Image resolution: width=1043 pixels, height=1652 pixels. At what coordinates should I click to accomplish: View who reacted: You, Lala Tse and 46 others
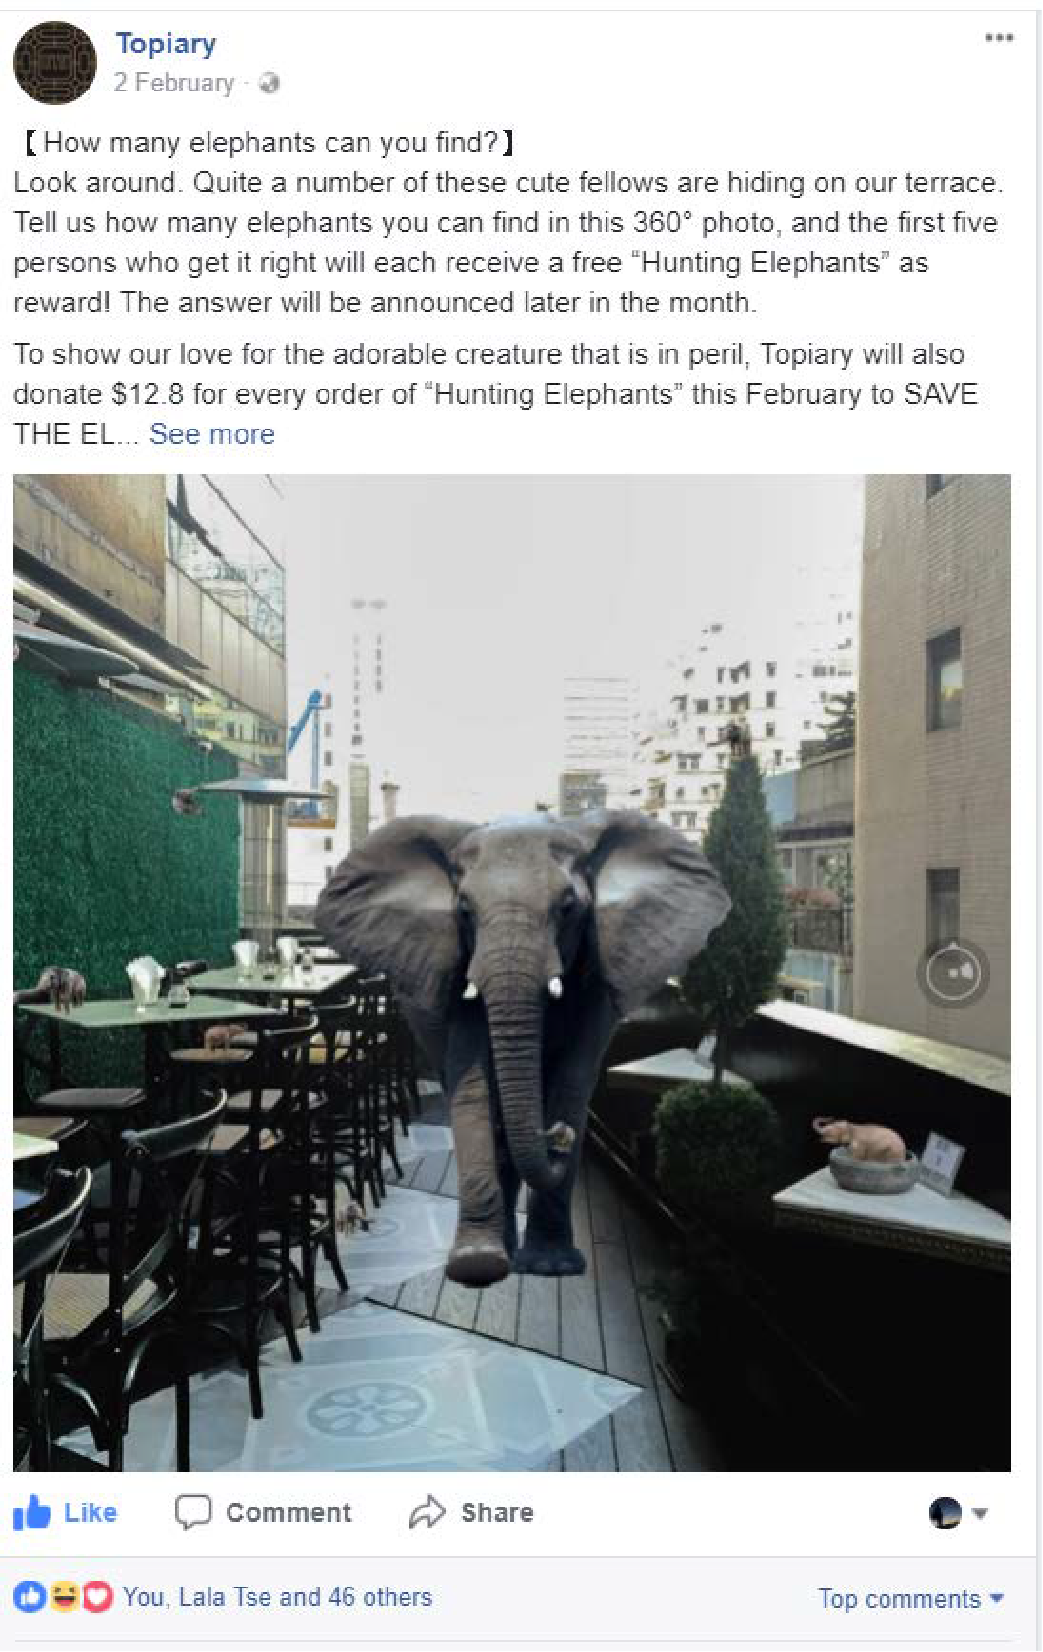point(277,1597)
